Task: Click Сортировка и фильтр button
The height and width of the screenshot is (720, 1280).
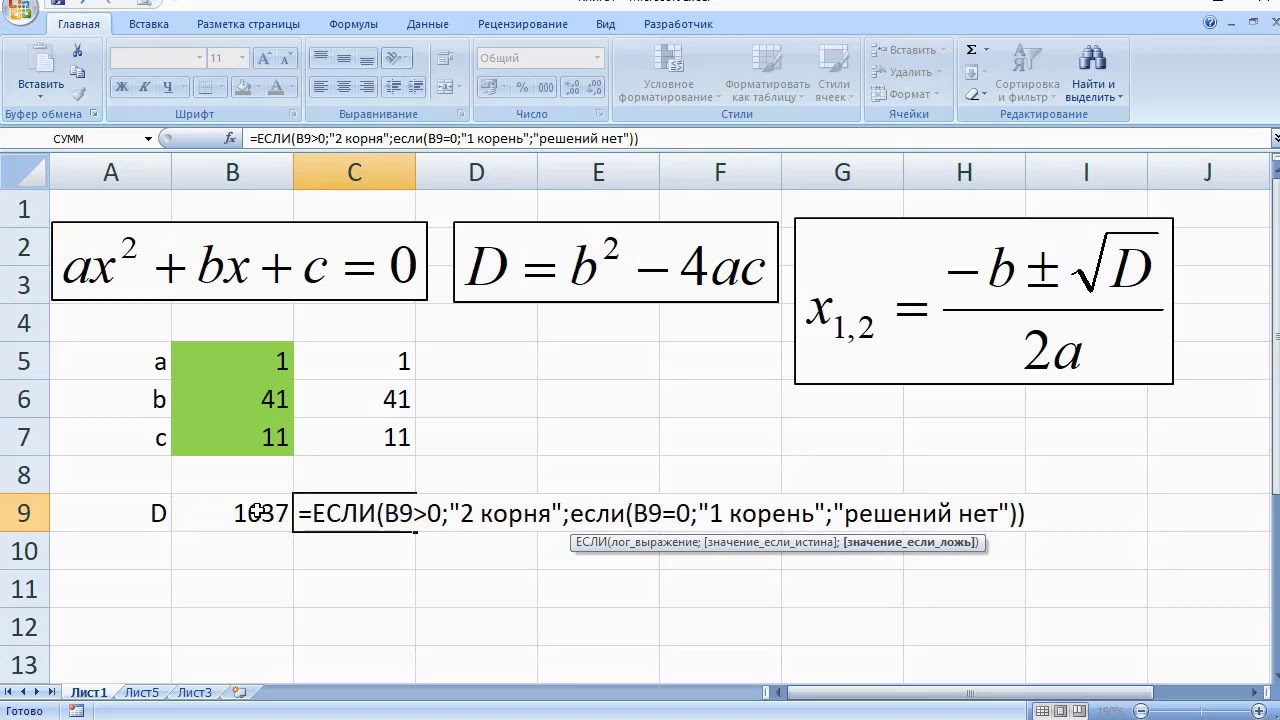Action: 1027,75
